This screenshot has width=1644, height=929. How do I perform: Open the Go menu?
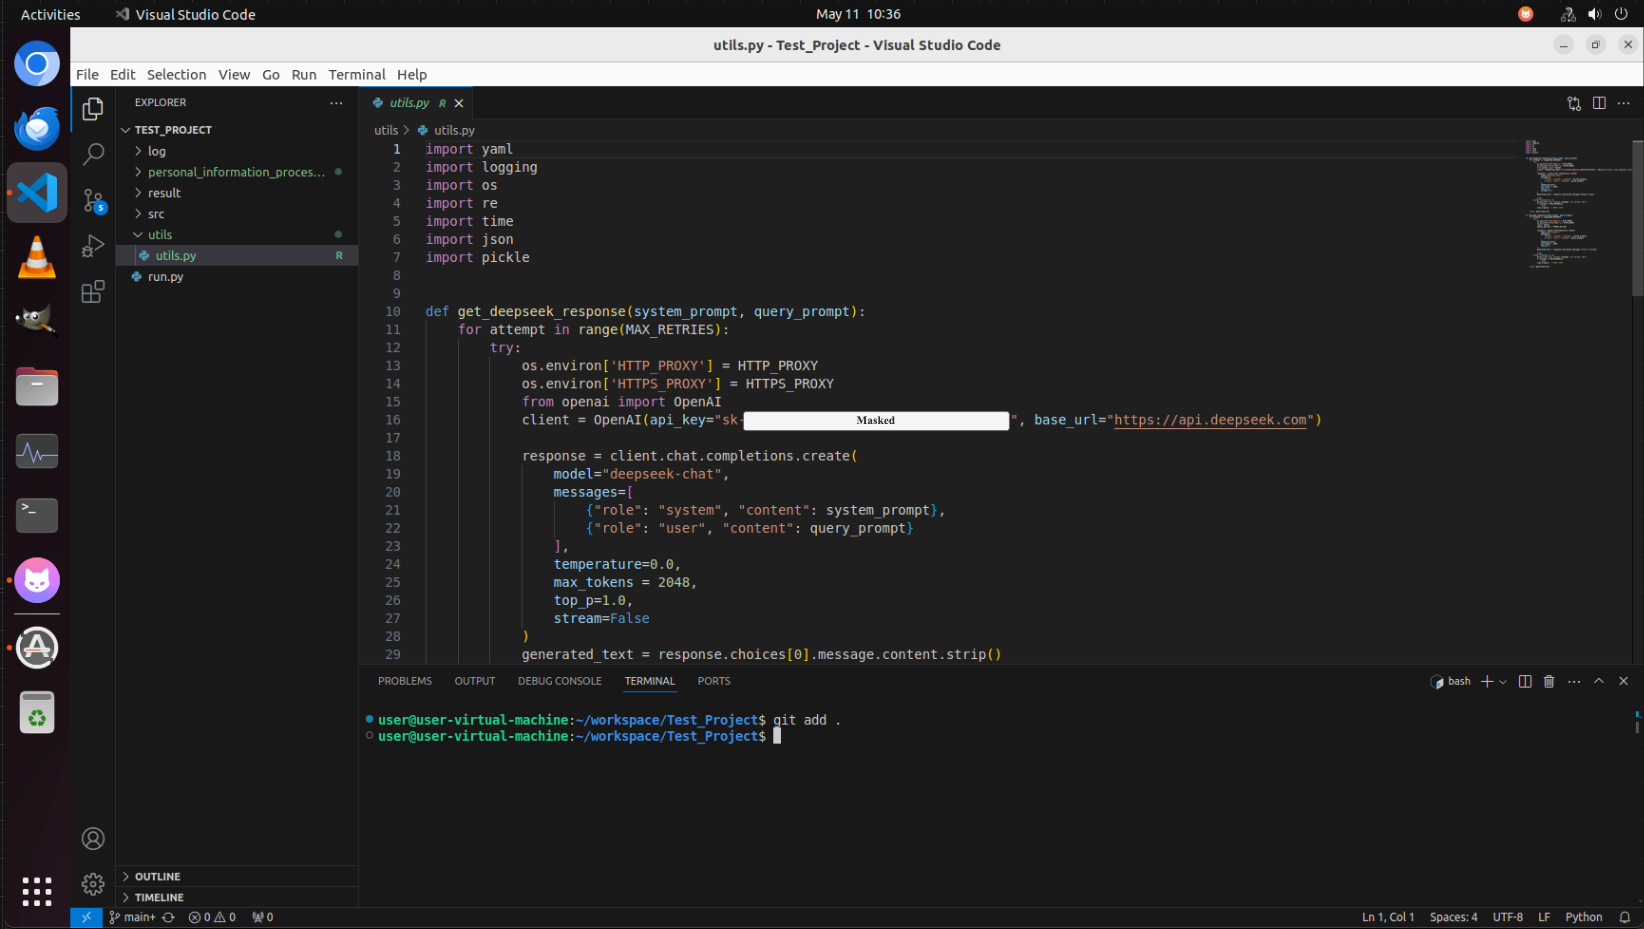(271, 75)
